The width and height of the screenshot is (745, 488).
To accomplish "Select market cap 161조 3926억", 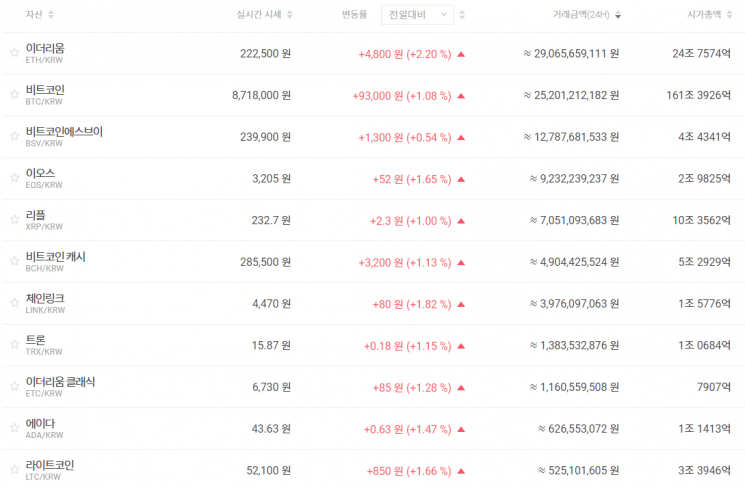I will tap(698, 96).
